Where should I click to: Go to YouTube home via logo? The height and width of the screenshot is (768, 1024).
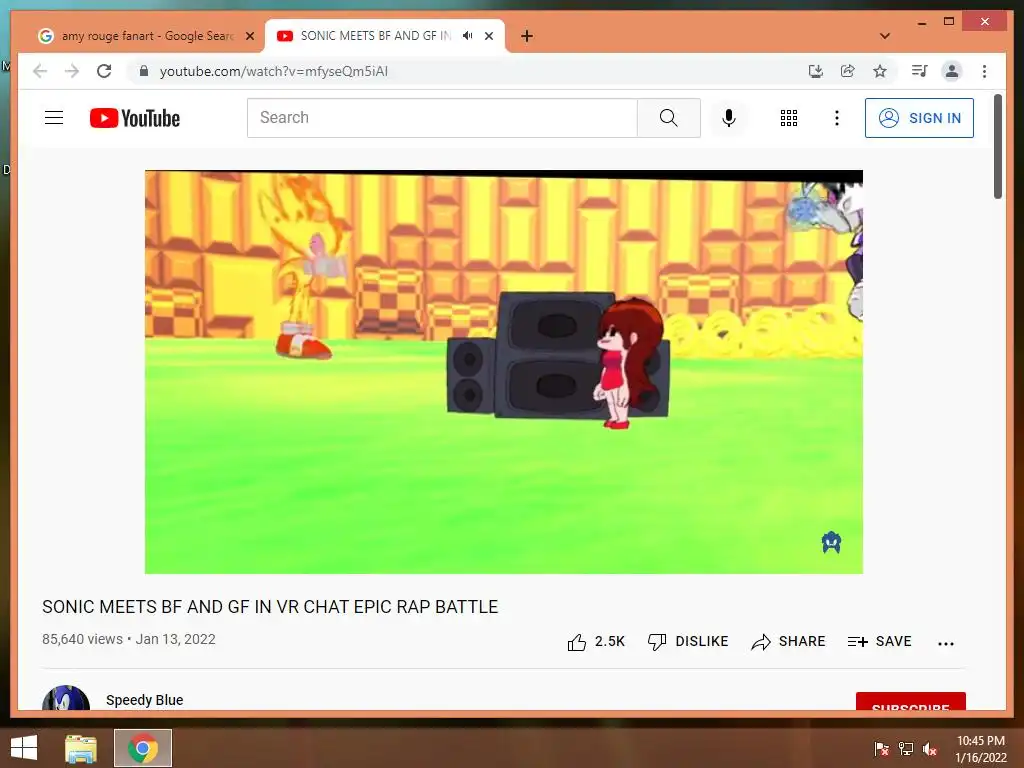135,118
